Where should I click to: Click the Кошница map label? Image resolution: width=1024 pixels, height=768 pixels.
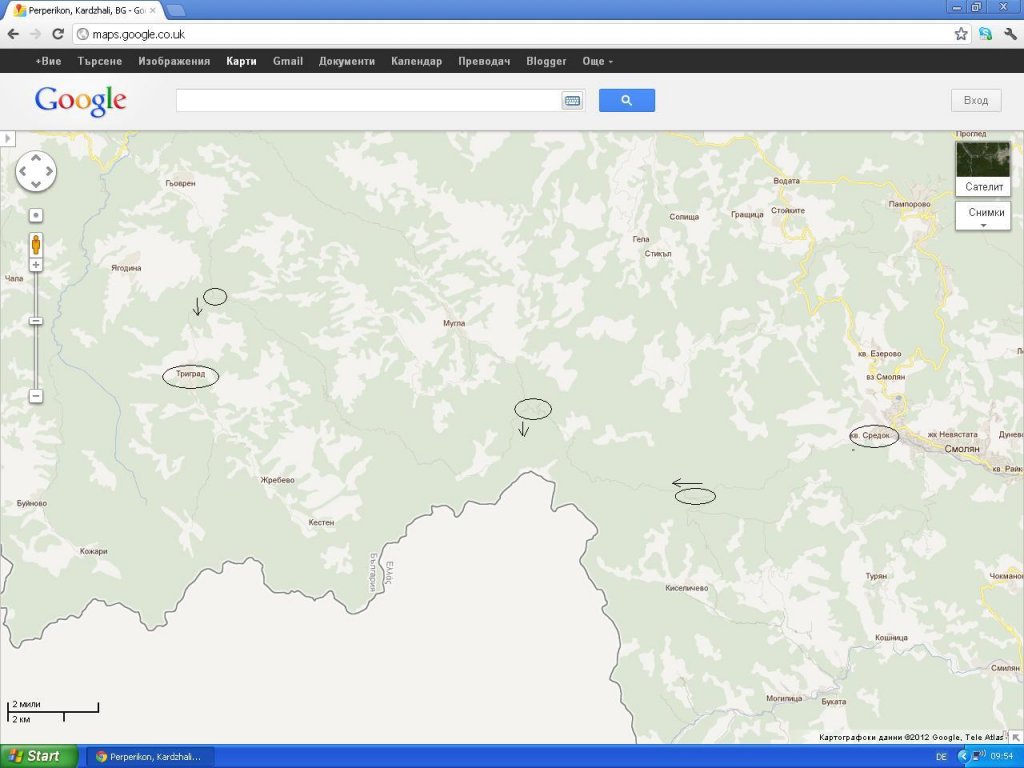pyautogui.click(x=891, y=637)
